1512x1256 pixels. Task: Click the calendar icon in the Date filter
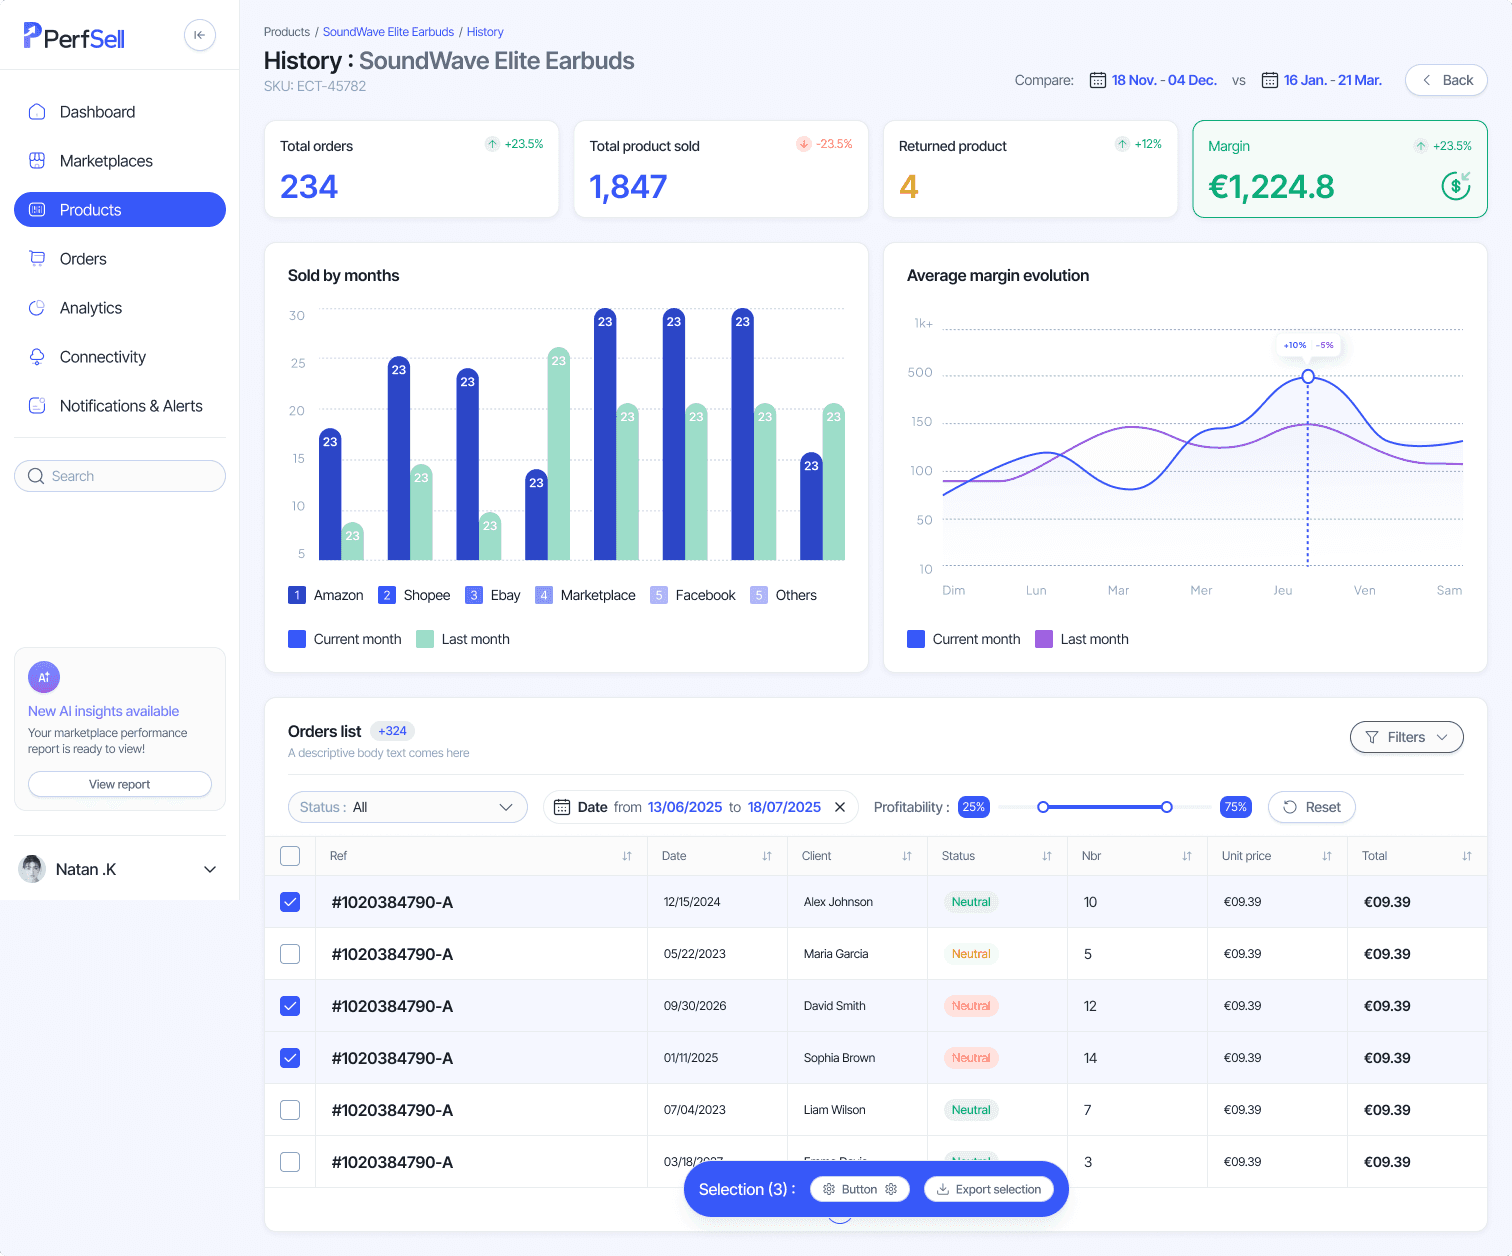click(562, 807)
